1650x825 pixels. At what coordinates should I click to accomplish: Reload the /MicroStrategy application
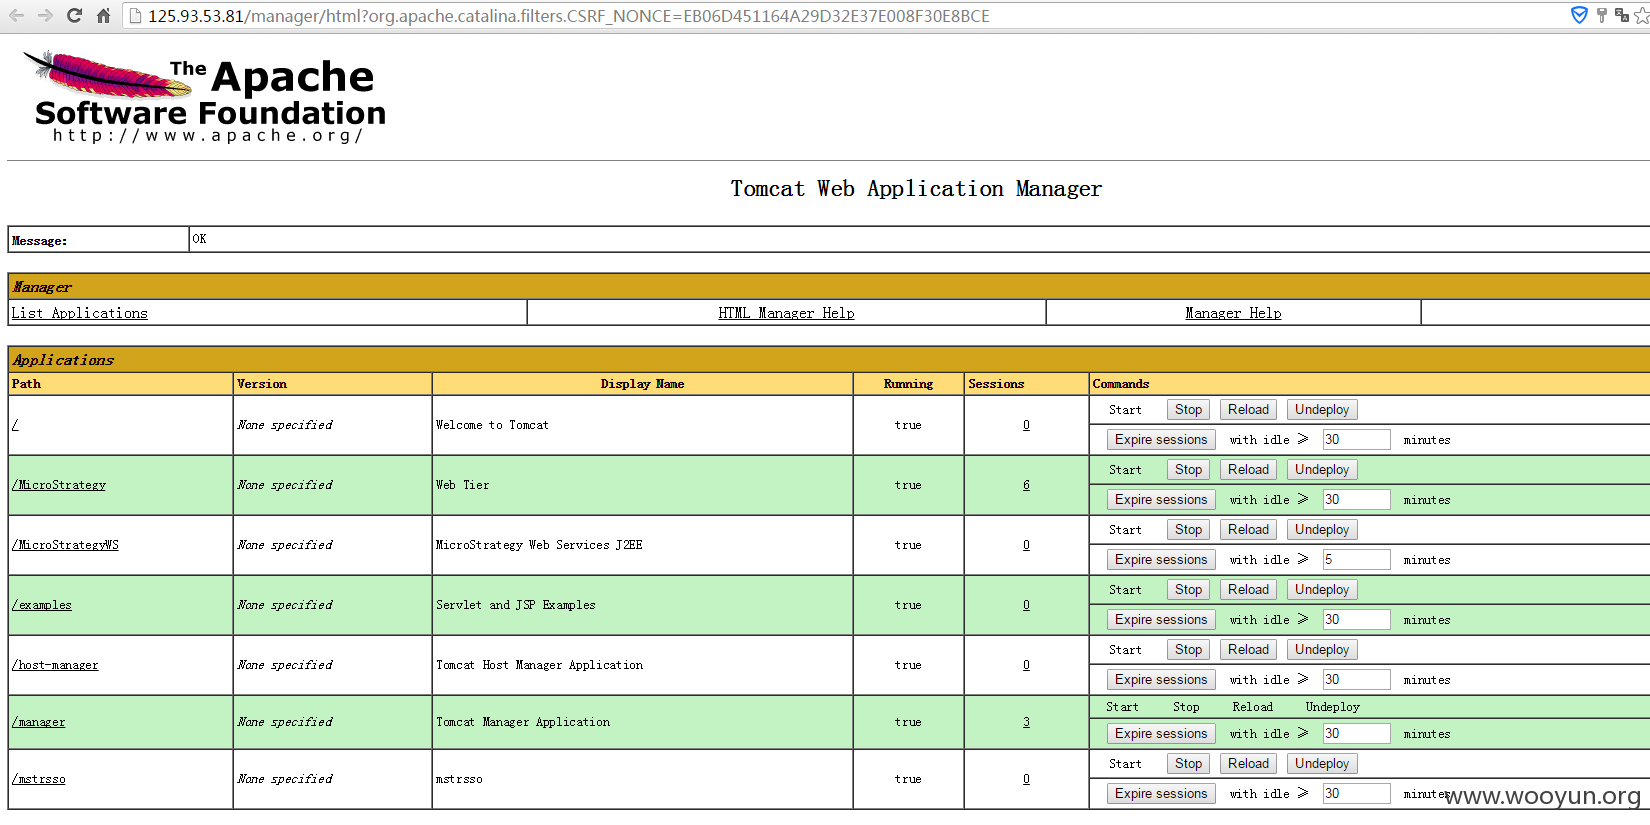pos(1248,470)
